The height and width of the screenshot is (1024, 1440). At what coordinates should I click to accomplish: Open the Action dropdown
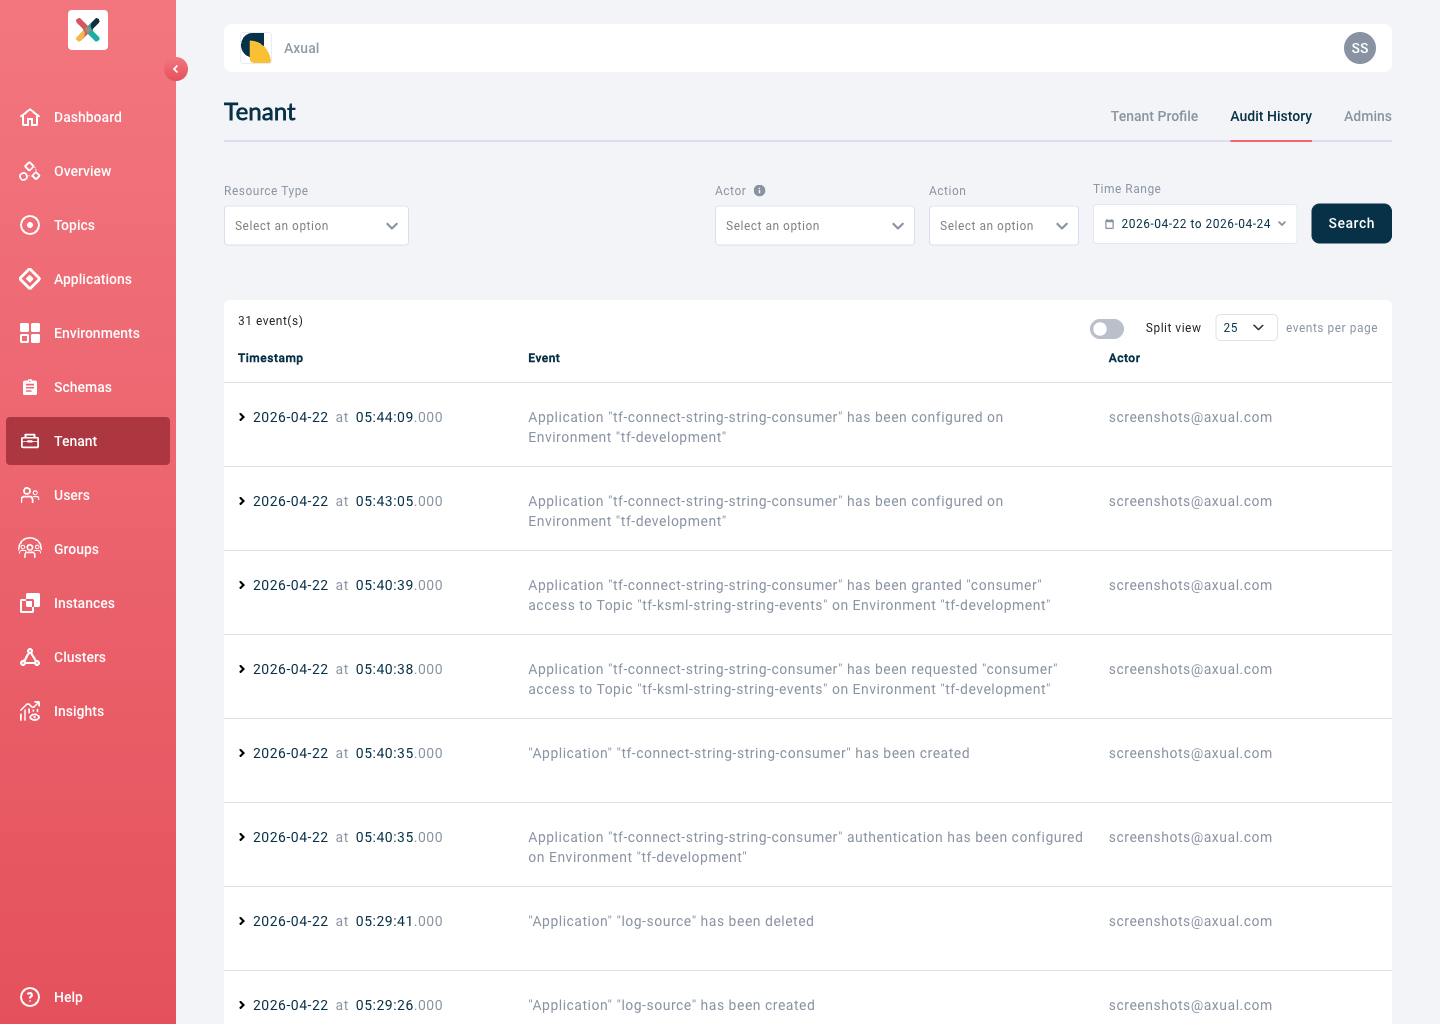click(1004, 226)
